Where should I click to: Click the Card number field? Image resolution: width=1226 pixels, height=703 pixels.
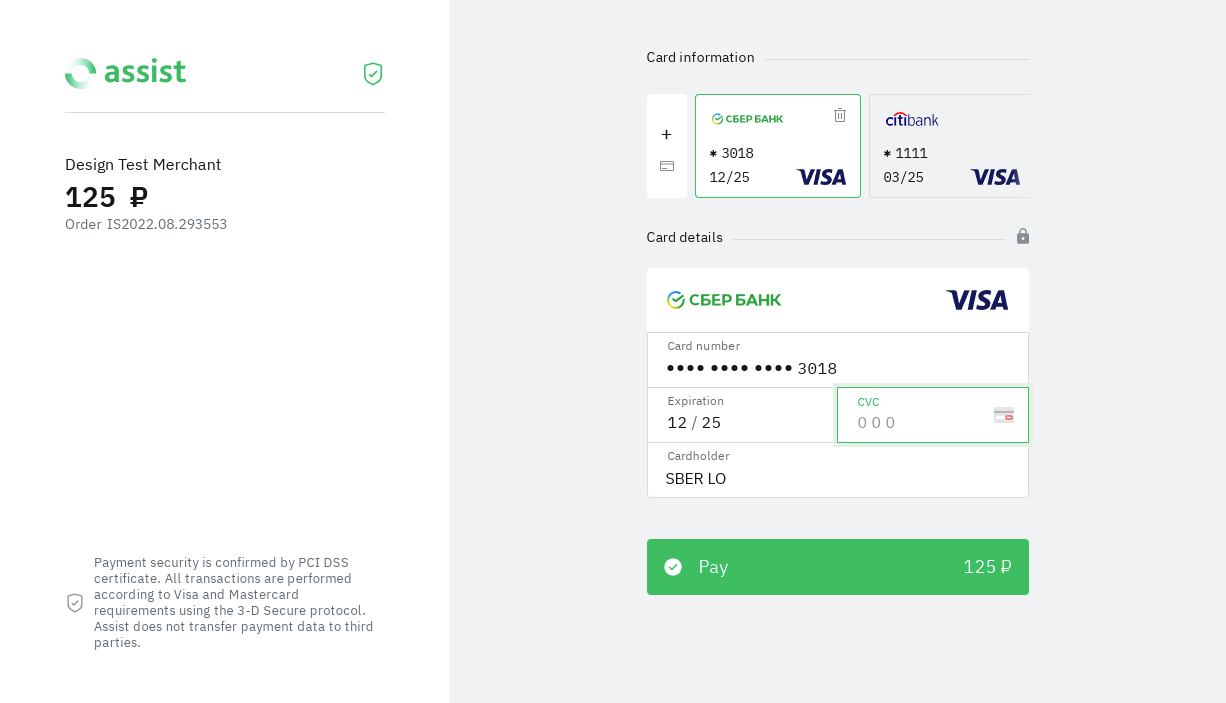pyautogui.click(x=837, y=367)
